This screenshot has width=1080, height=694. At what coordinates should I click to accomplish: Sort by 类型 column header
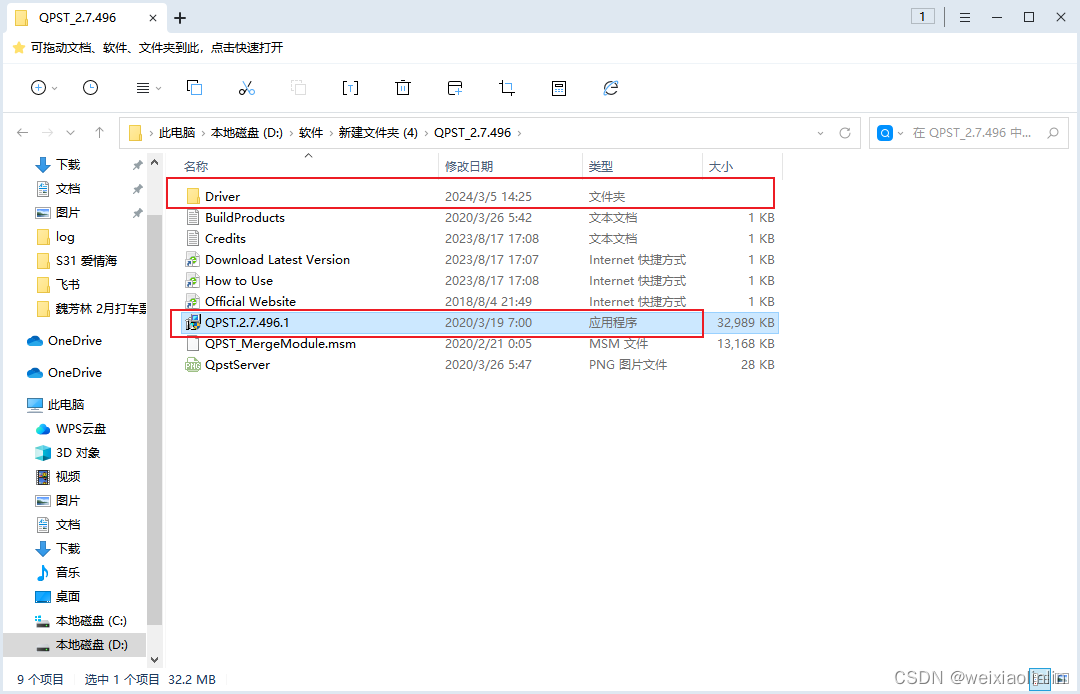[601, 167]
